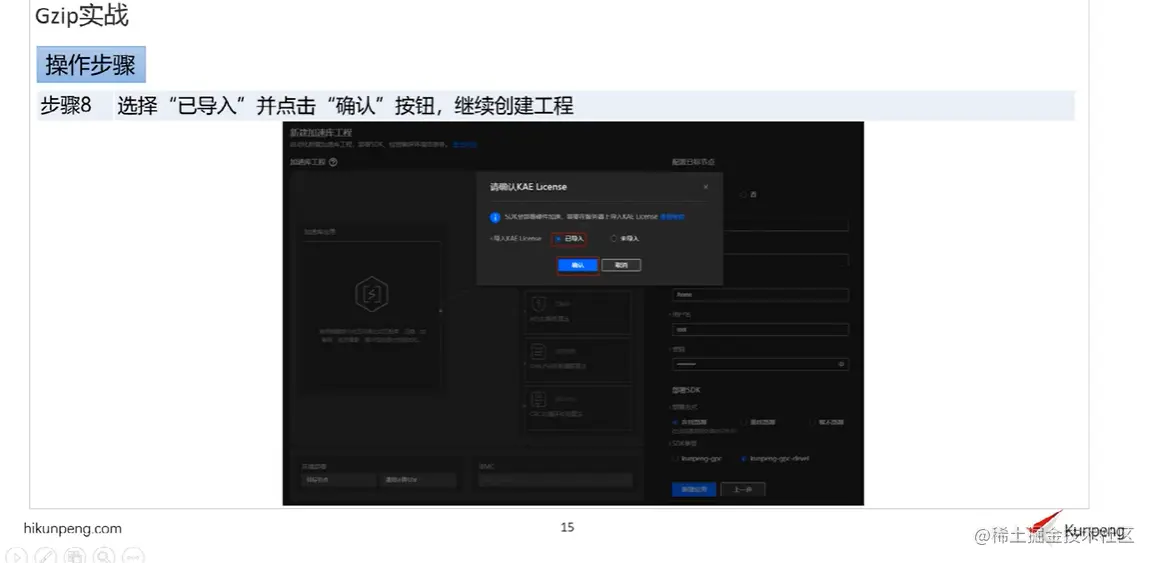Click the blue create project button

(x=694, y=490)
